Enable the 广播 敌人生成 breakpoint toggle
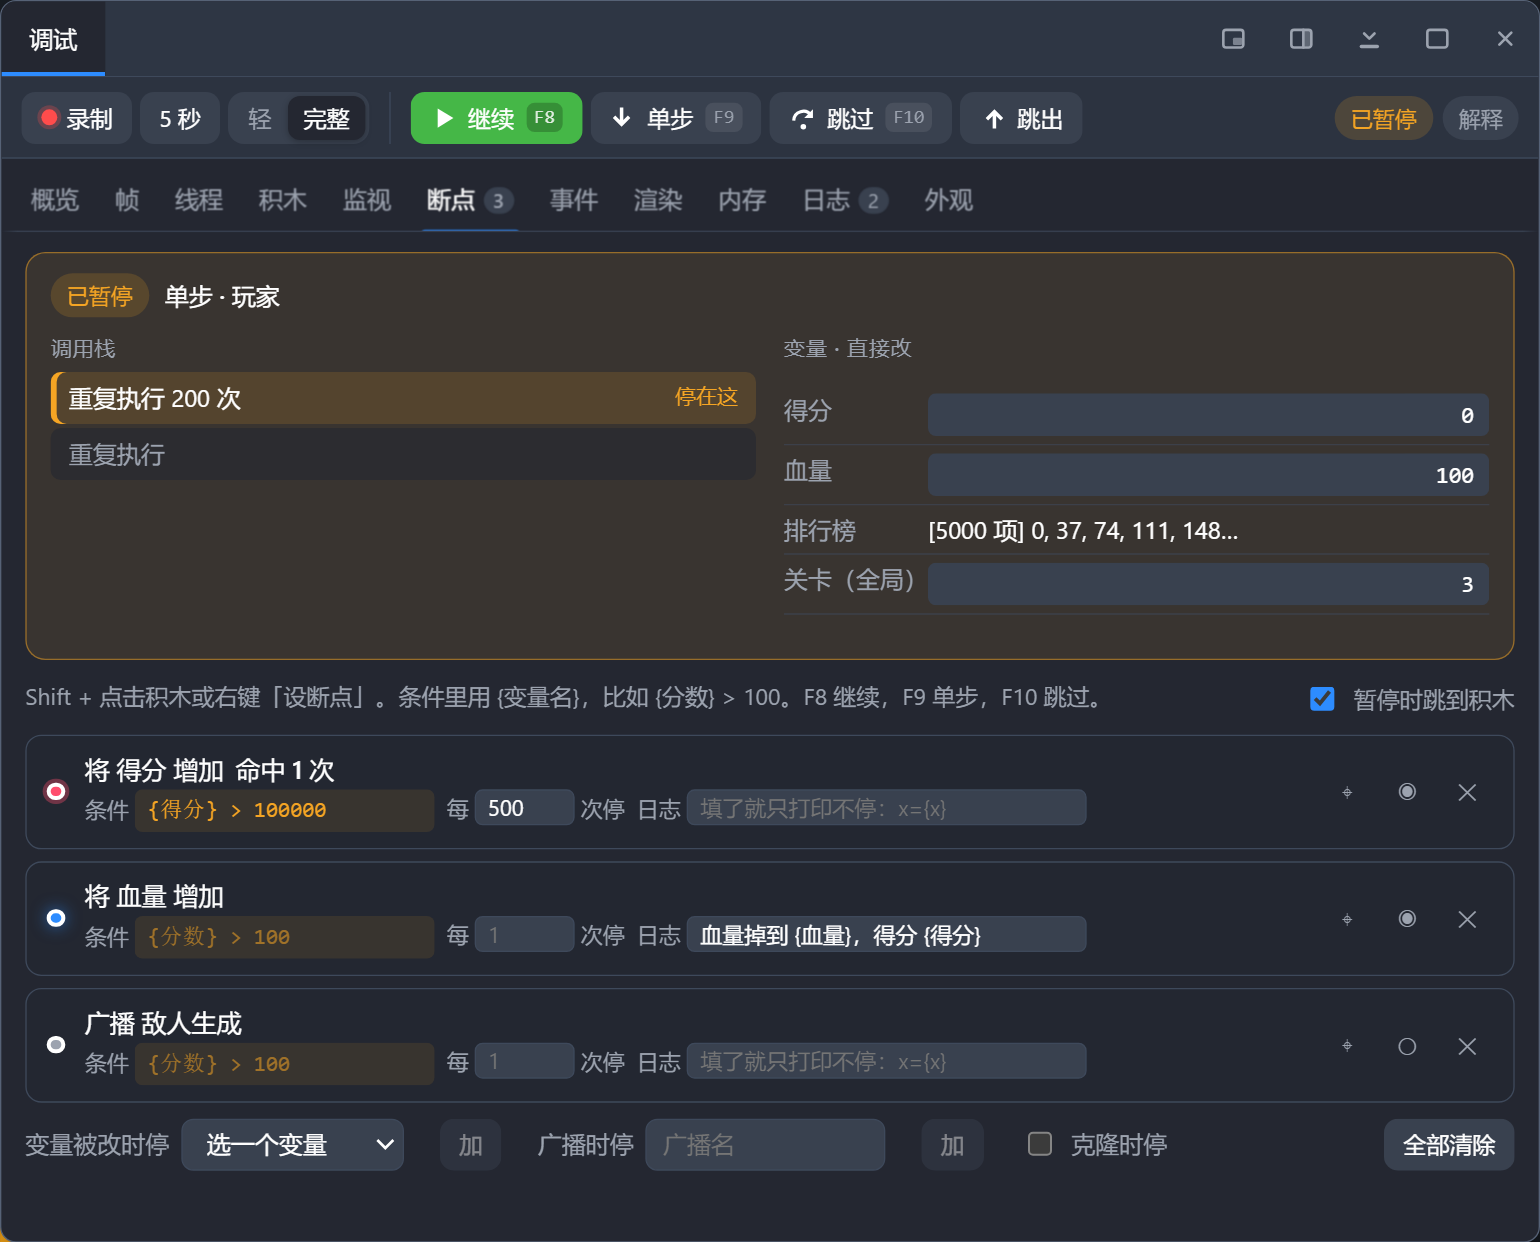The height and width of the screenshot is (1242, 1540). coord(1407,1047)
